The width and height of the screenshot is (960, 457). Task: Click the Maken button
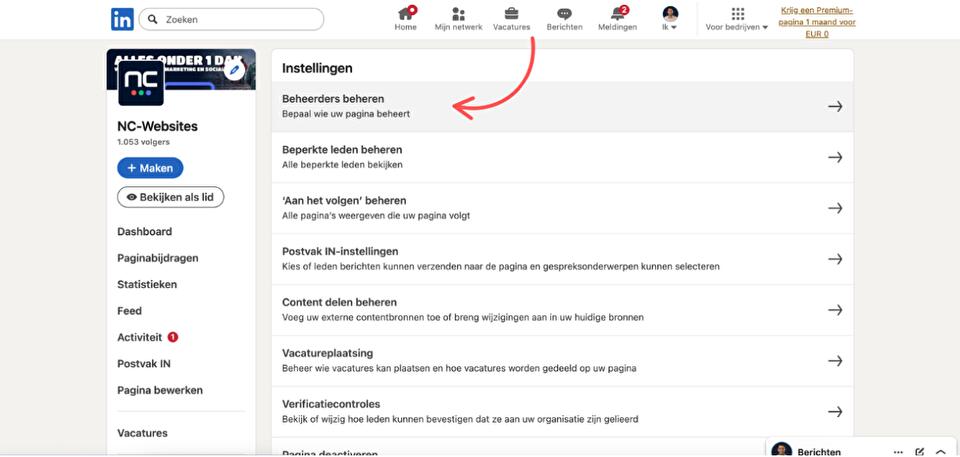tap(150, 168)
